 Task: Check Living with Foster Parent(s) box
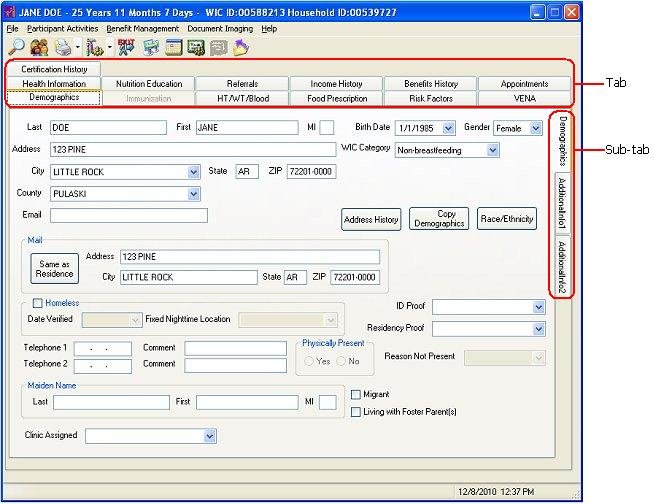356,412
